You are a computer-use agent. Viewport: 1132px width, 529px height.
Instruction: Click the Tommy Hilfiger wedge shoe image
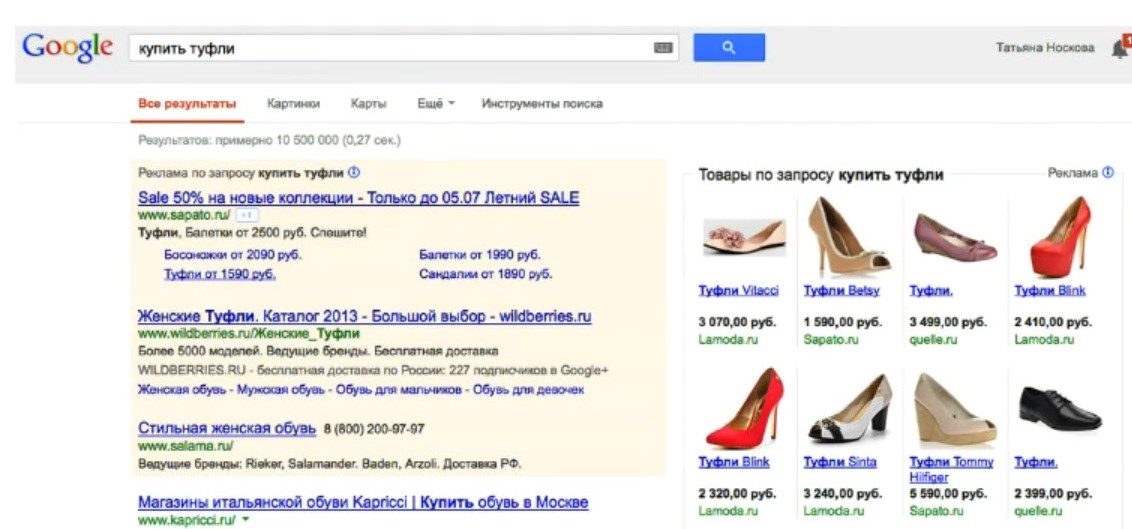click(954, 408)
